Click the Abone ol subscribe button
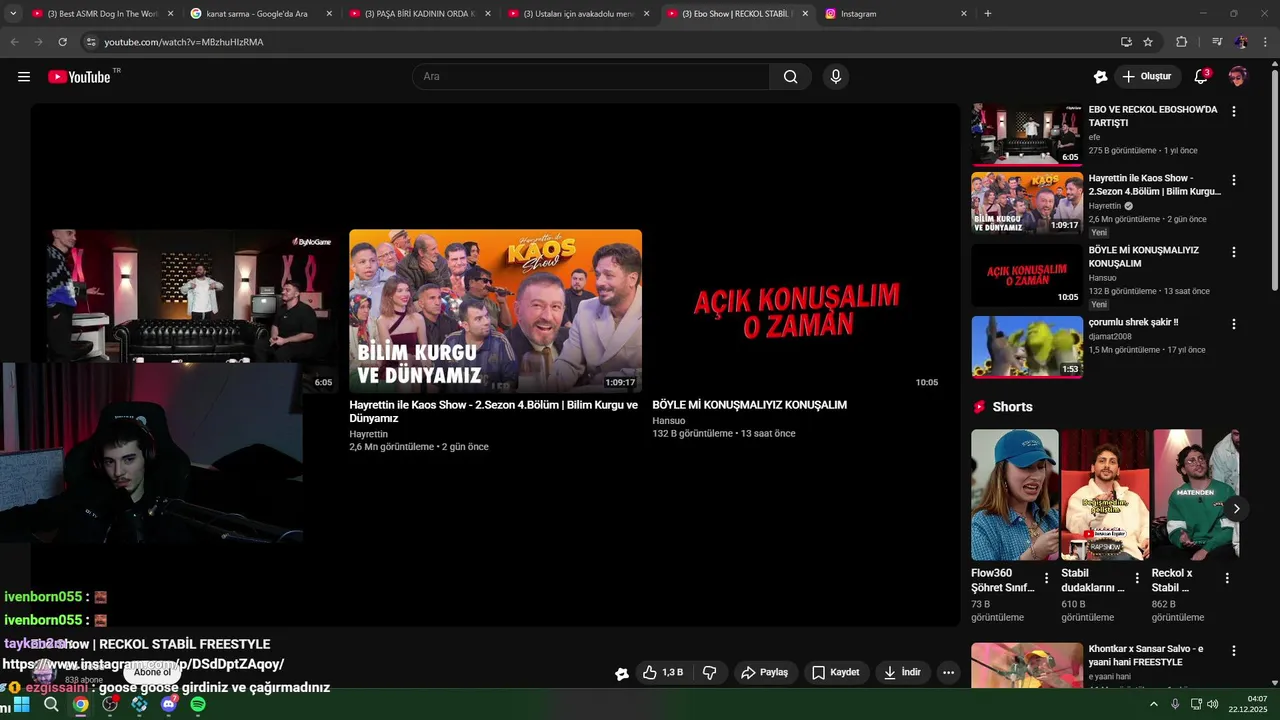 tap(153, 673)
